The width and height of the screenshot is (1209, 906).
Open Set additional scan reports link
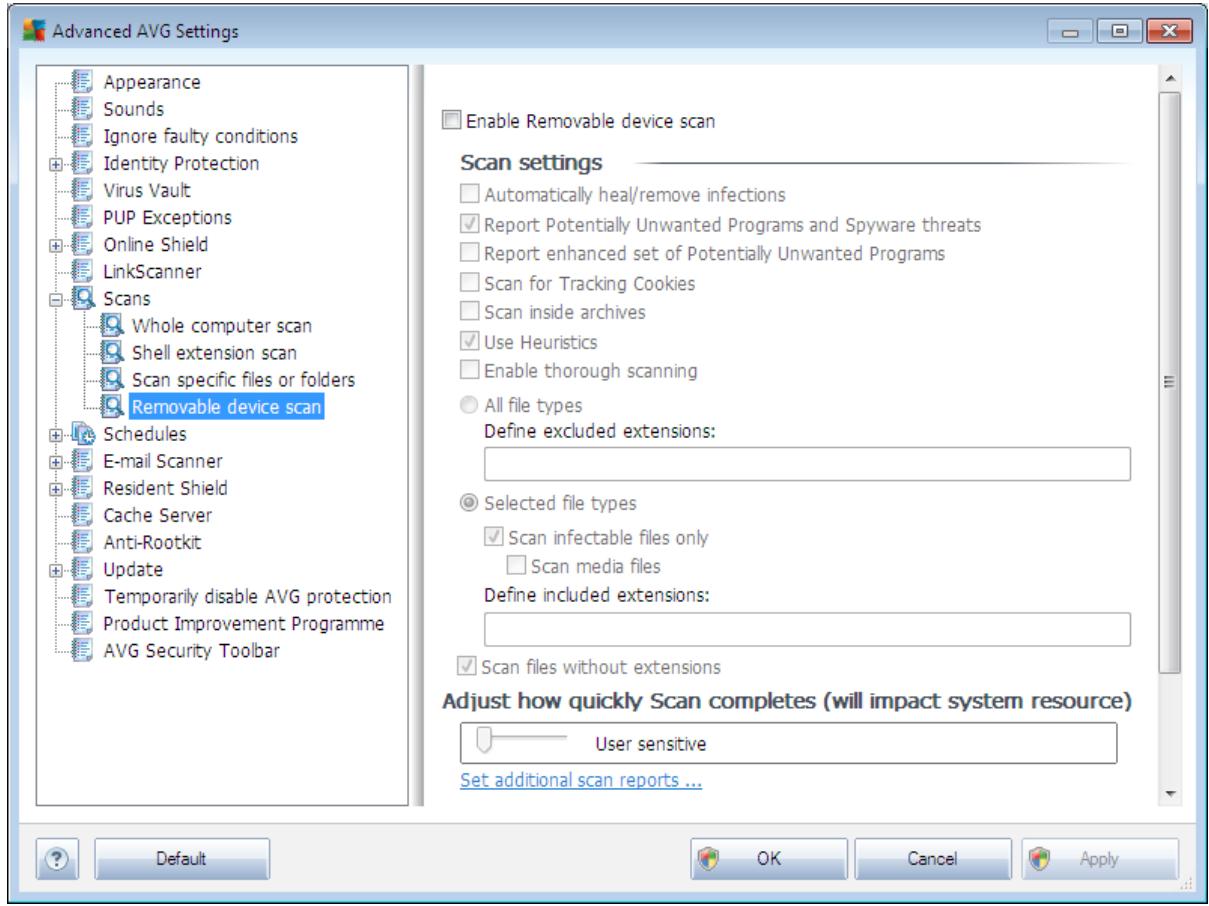point(581,780)
